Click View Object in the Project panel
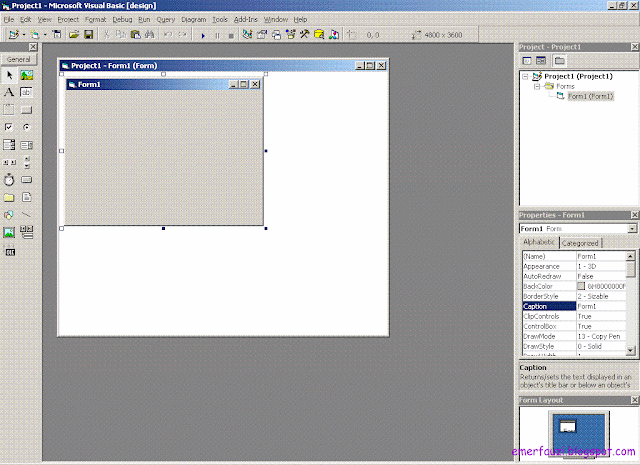 click(x=541, y=61)
